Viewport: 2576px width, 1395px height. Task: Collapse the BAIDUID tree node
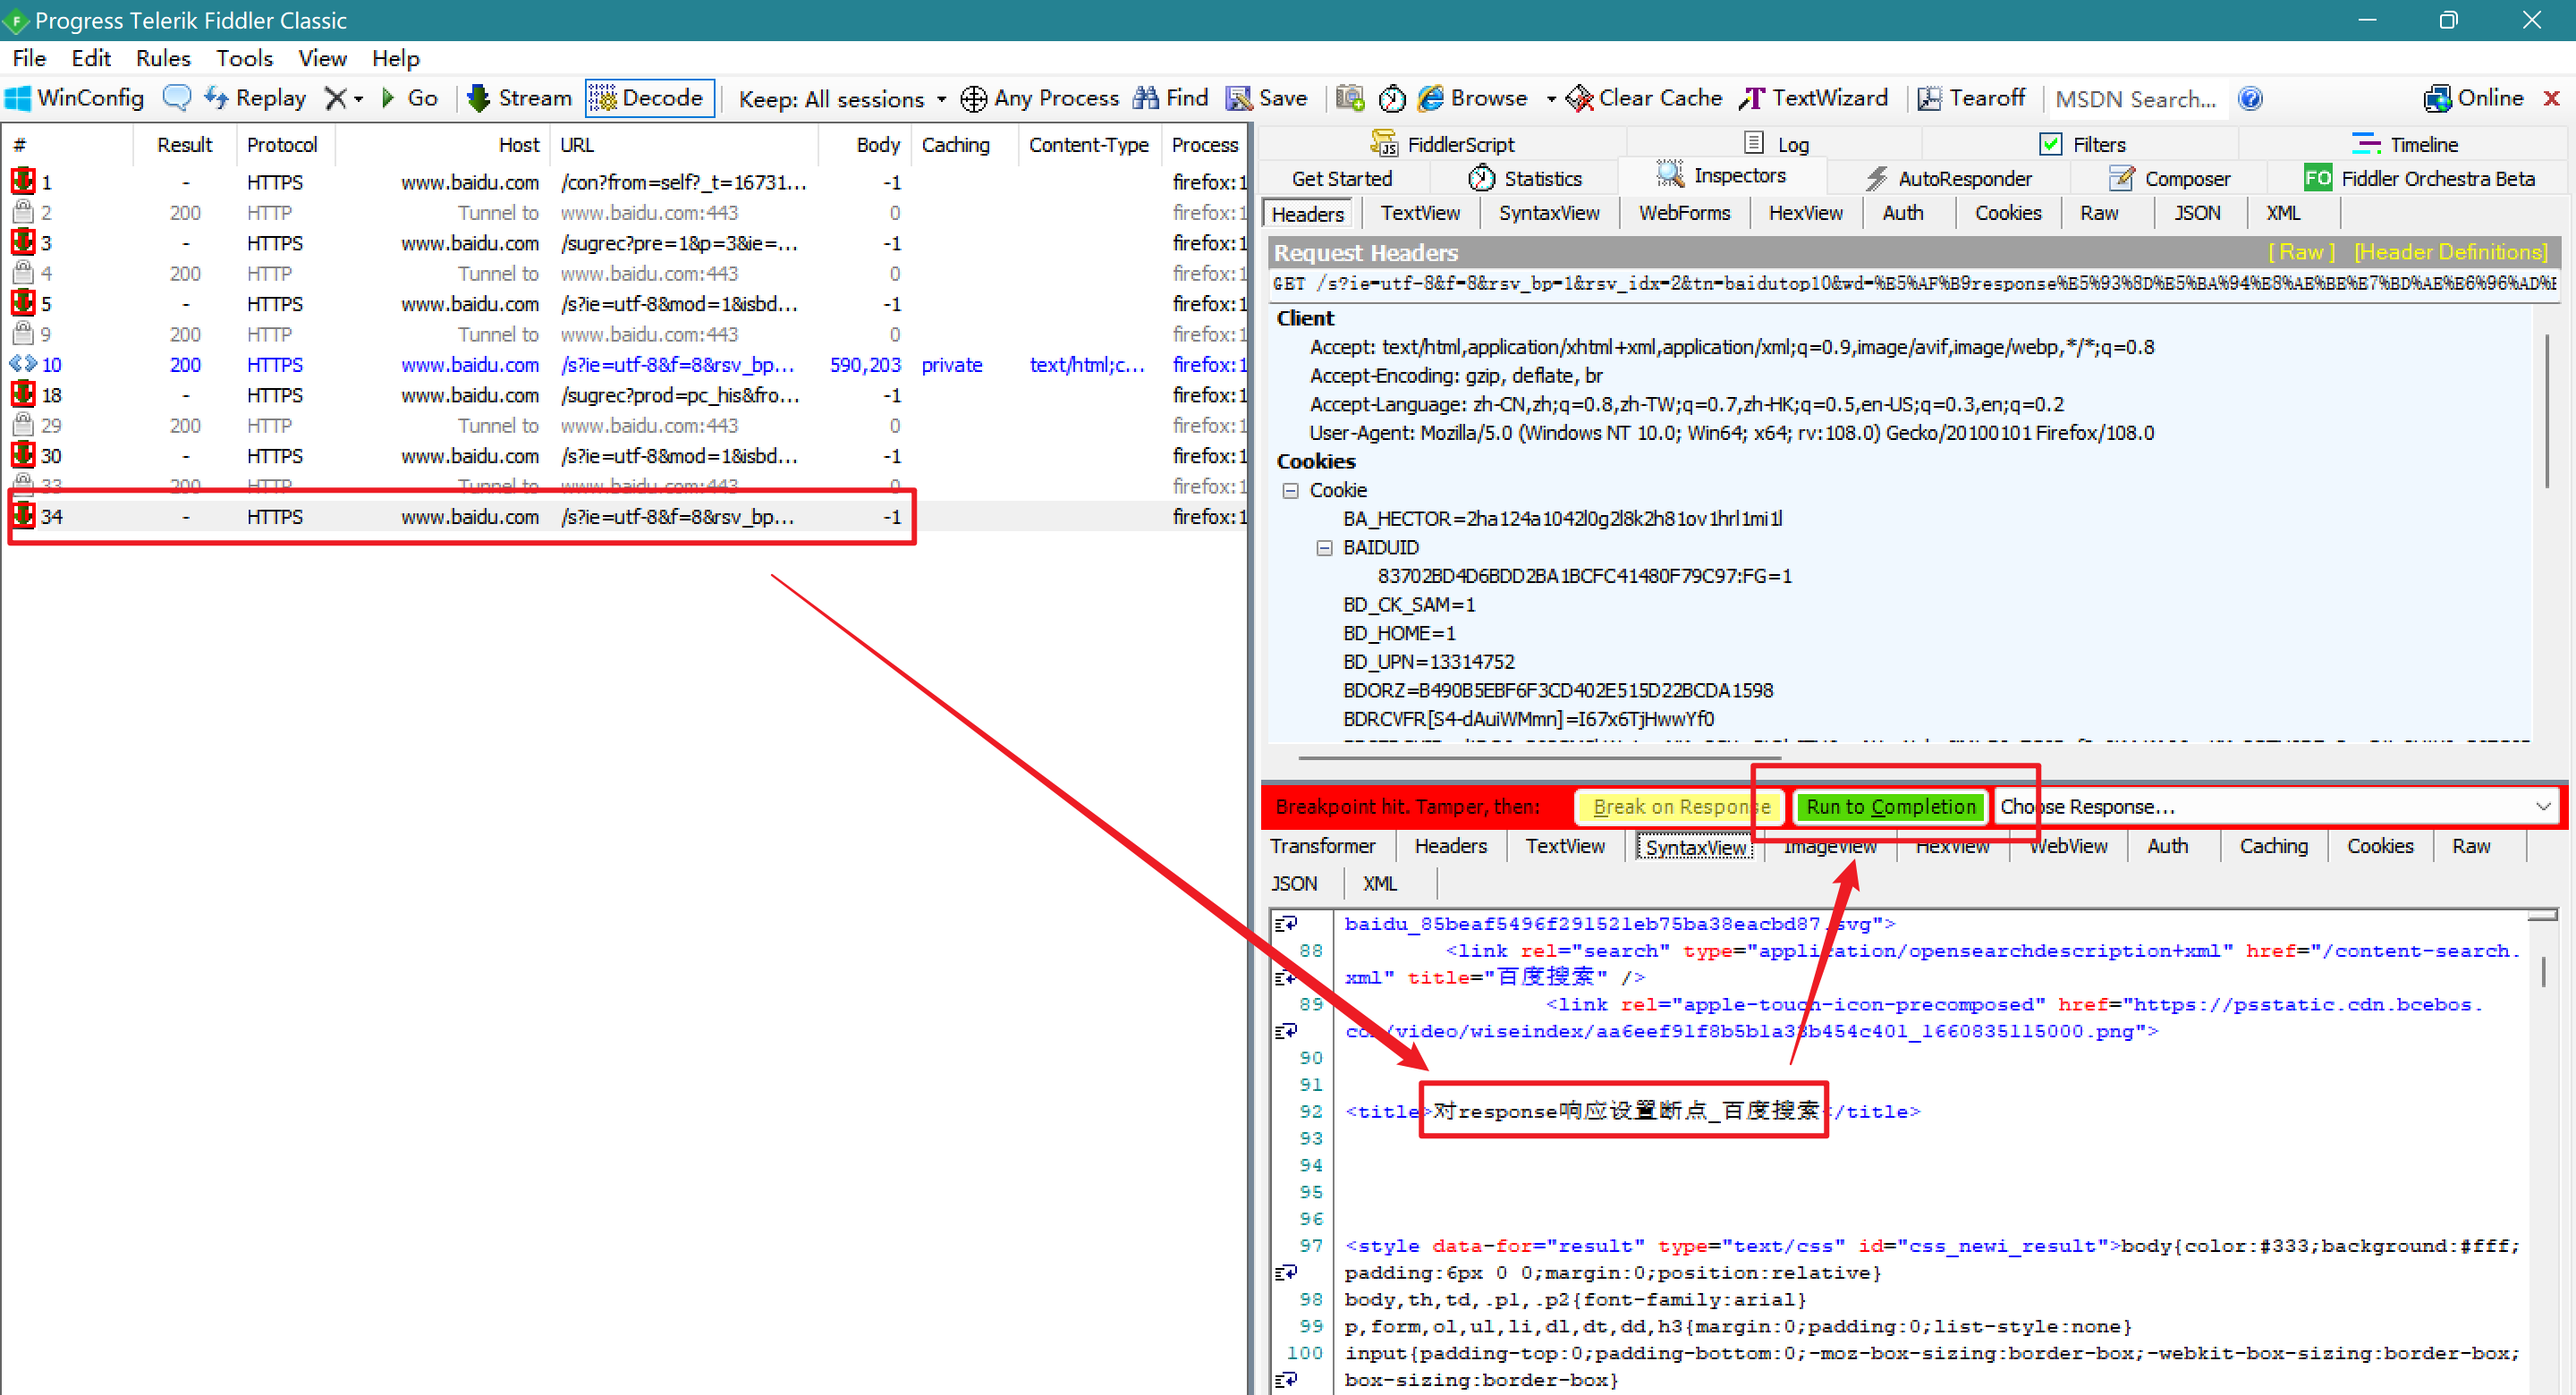point(1324,547)
